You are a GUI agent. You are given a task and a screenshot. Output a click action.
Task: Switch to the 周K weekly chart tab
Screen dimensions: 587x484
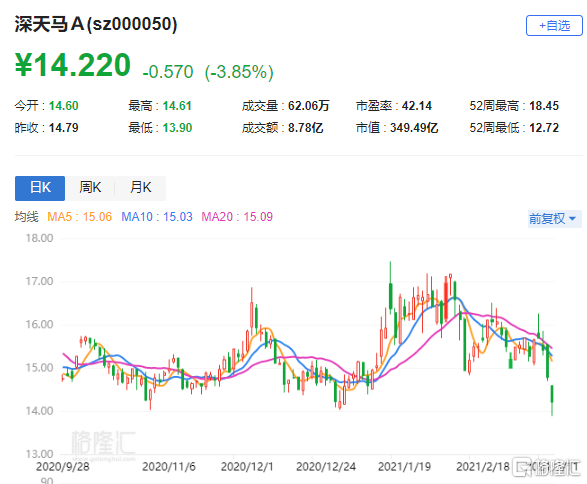click(90, 188)
